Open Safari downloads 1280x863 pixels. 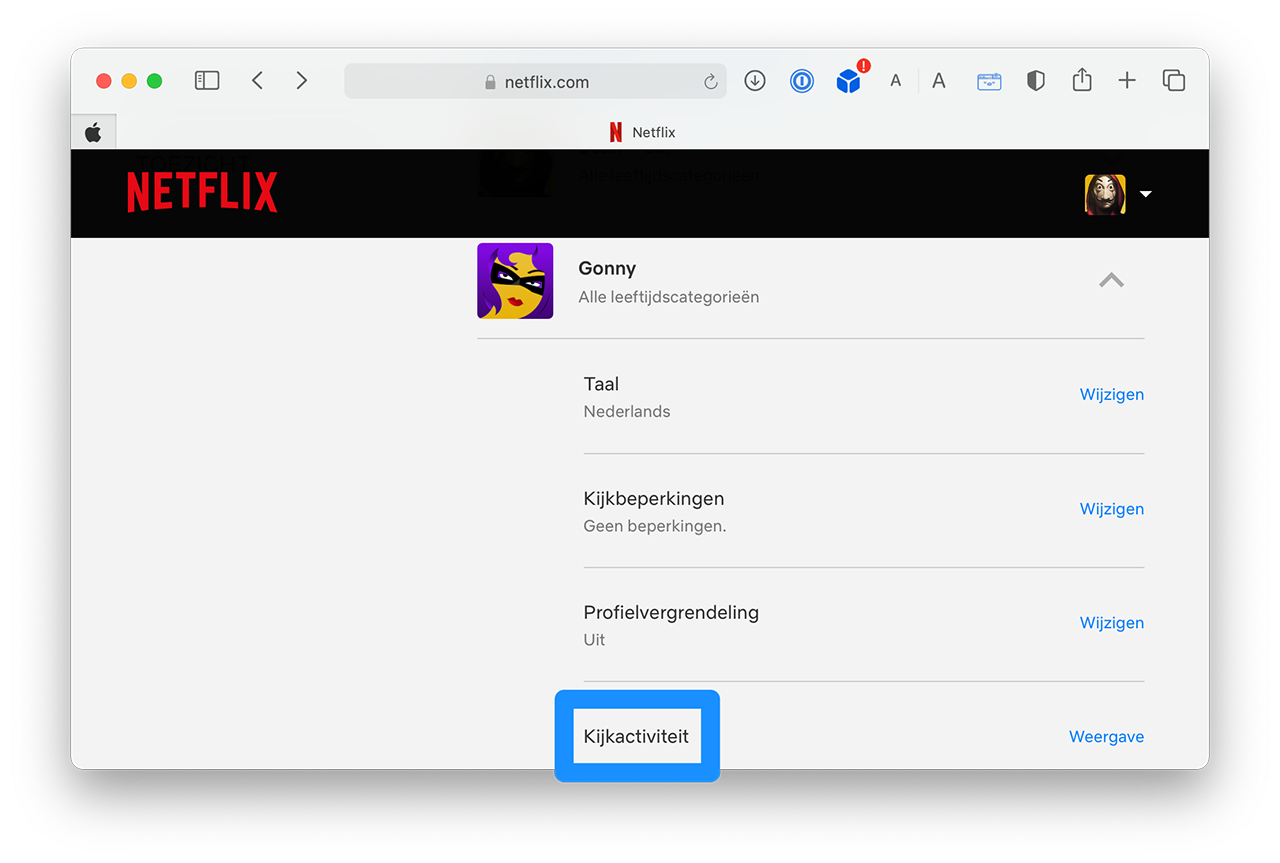[755, 81]
